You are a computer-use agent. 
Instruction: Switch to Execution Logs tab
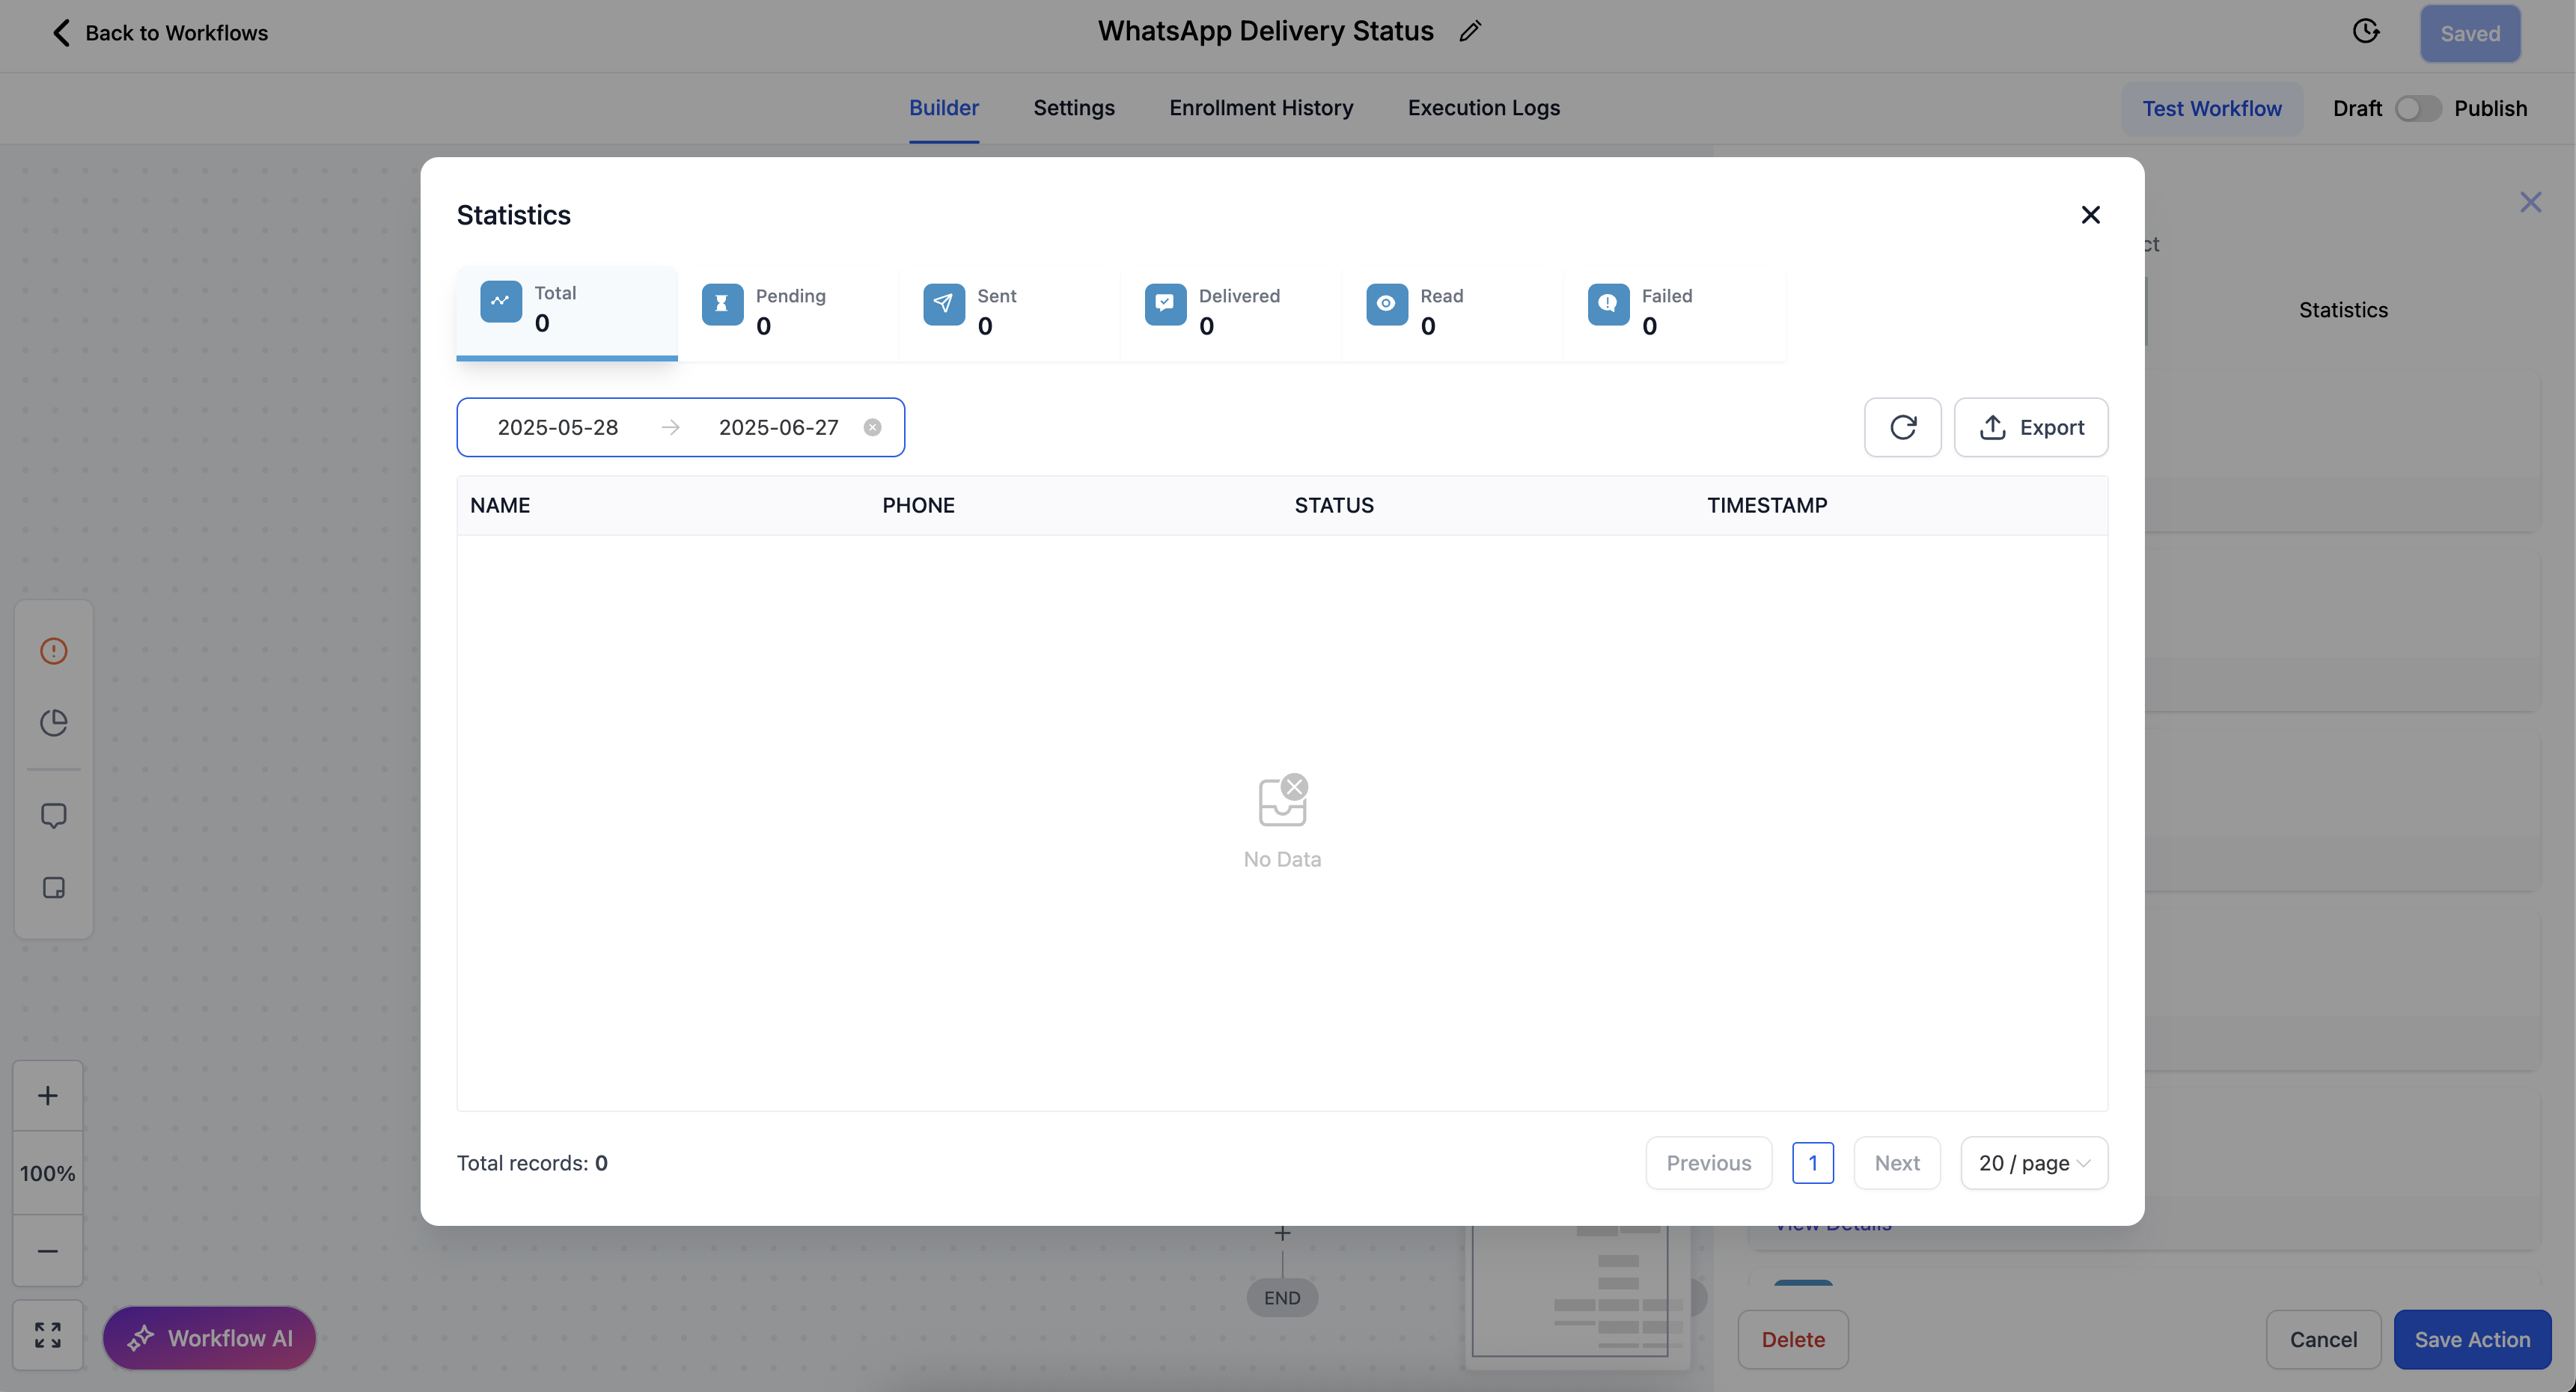click(x=1483, y=108)
